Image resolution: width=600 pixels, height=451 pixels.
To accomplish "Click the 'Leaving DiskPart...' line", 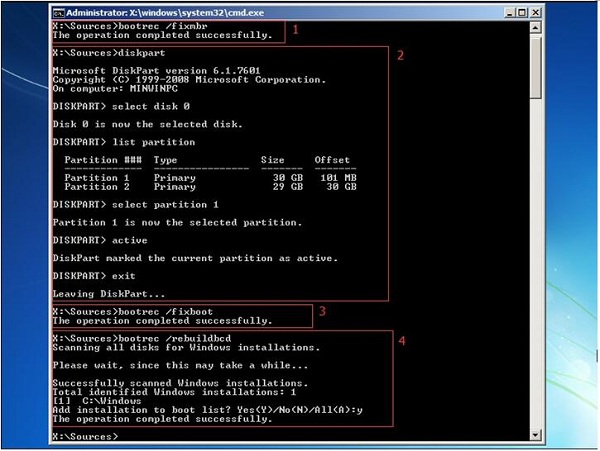I will (109, 294).
